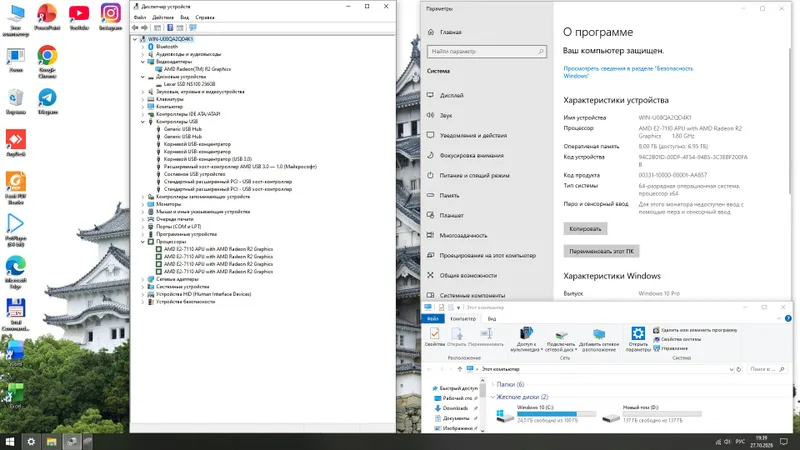
Task: Select the Windows 10 (C:) drive
Action: pyautogui.click(x=545, y=414)
